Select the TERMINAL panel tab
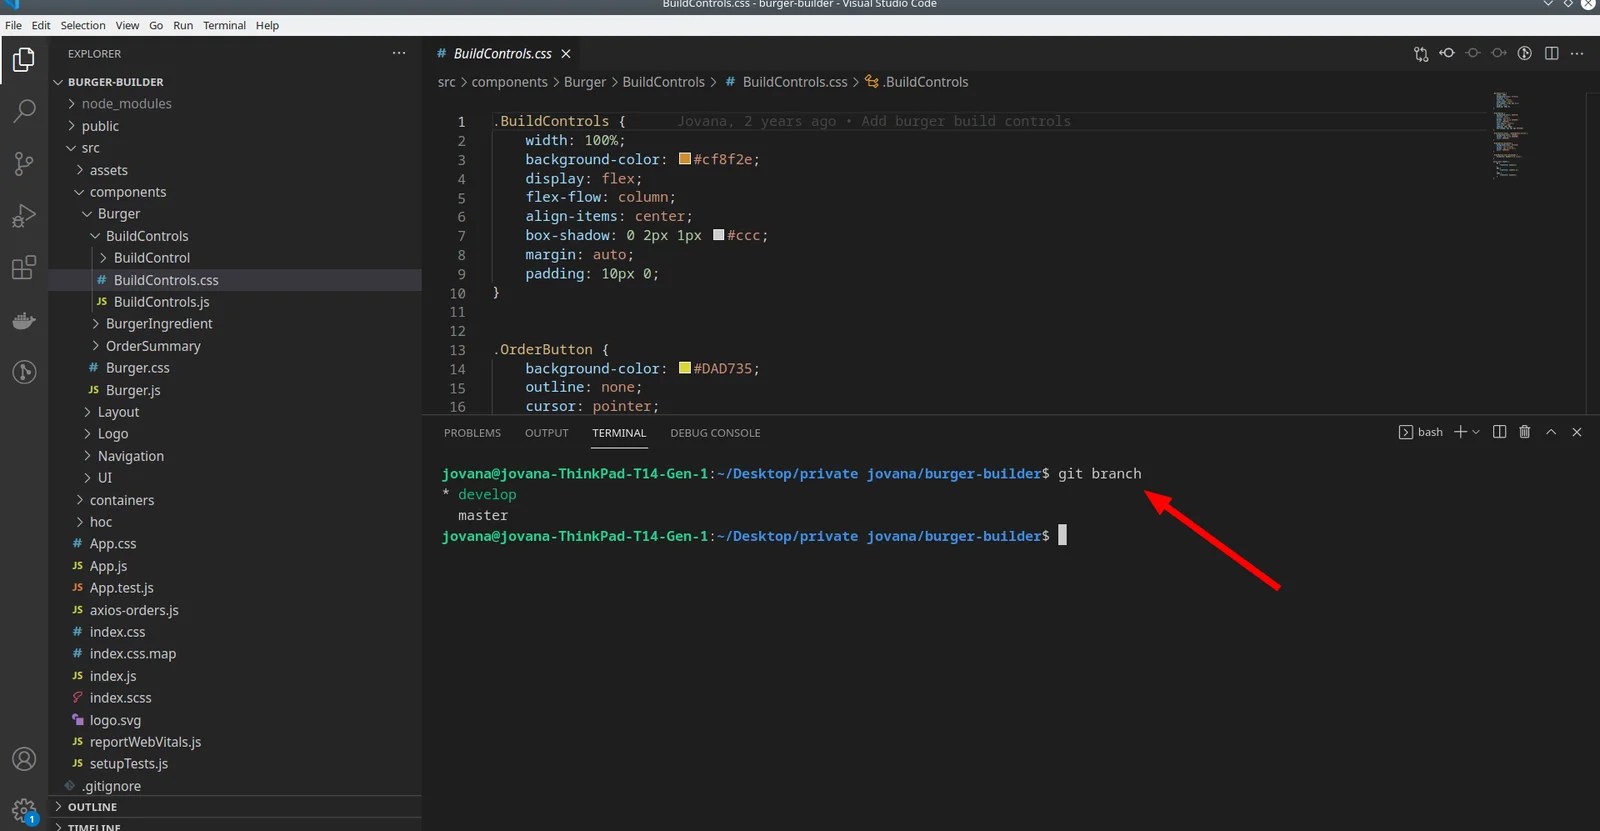This screenshot has width=1600, height=831. click(x=619, y=433)
